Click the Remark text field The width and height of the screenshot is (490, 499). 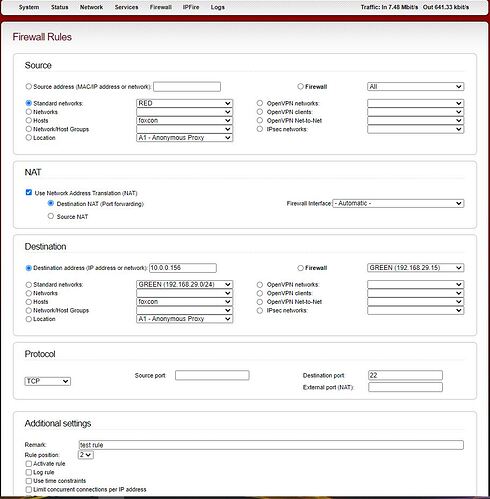point(271,445)
